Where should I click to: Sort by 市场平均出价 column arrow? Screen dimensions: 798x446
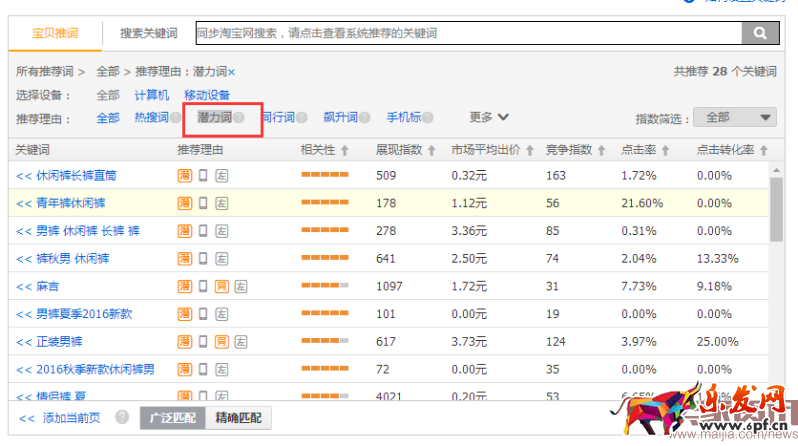[x=529, y=150]
